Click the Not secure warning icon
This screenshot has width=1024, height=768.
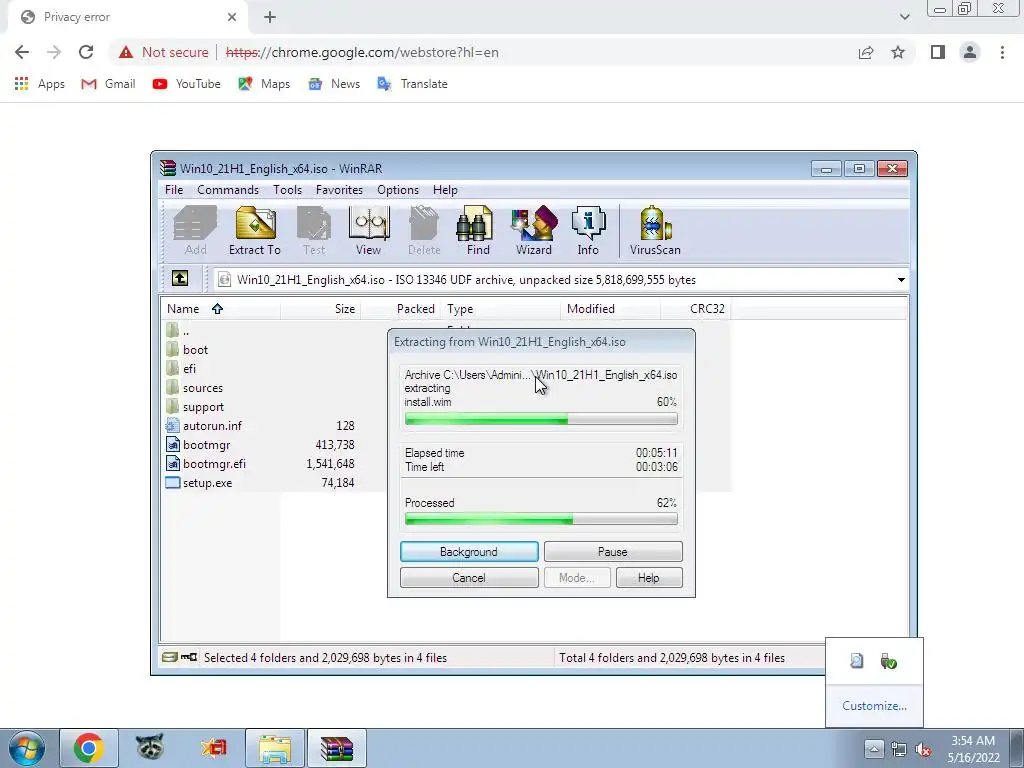click(126, 52)
